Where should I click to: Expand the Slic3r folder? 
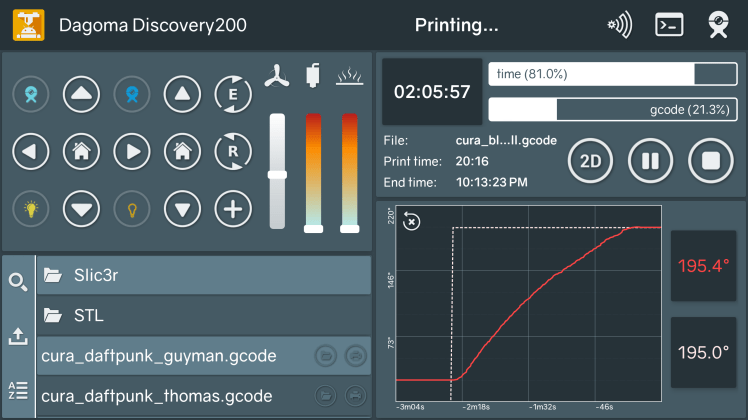(x=203, y=275)
